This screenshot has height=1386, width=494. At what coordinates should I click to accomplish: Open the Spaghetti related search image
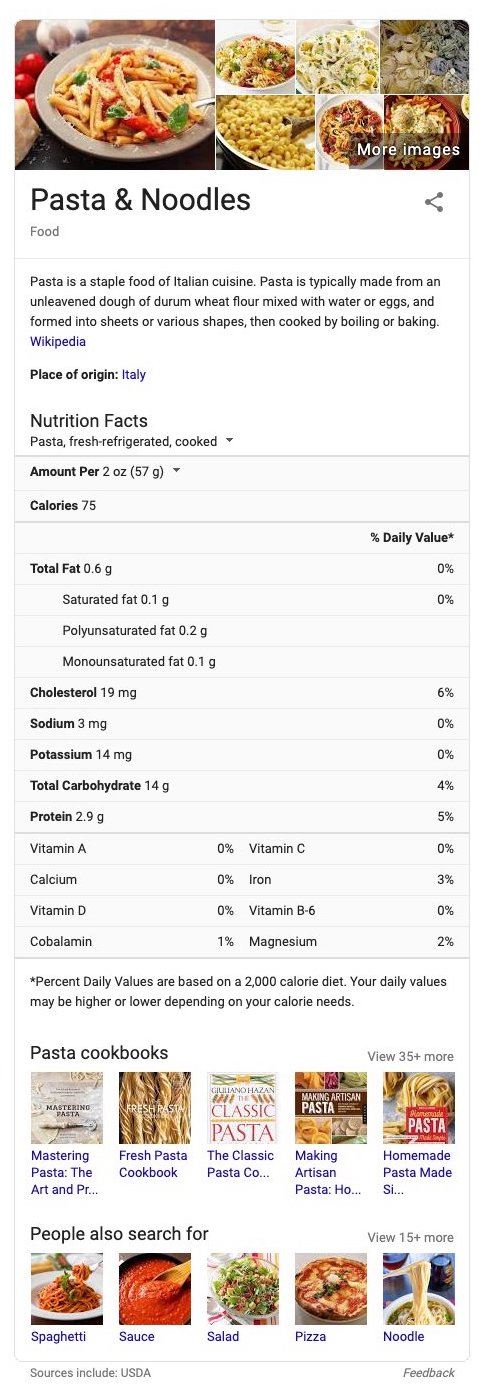pos(67,1289)
